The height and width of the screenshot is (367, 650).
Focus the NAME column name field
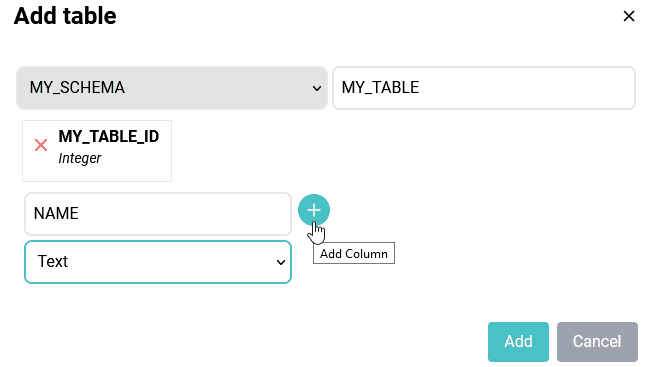(x=158, y=214)
